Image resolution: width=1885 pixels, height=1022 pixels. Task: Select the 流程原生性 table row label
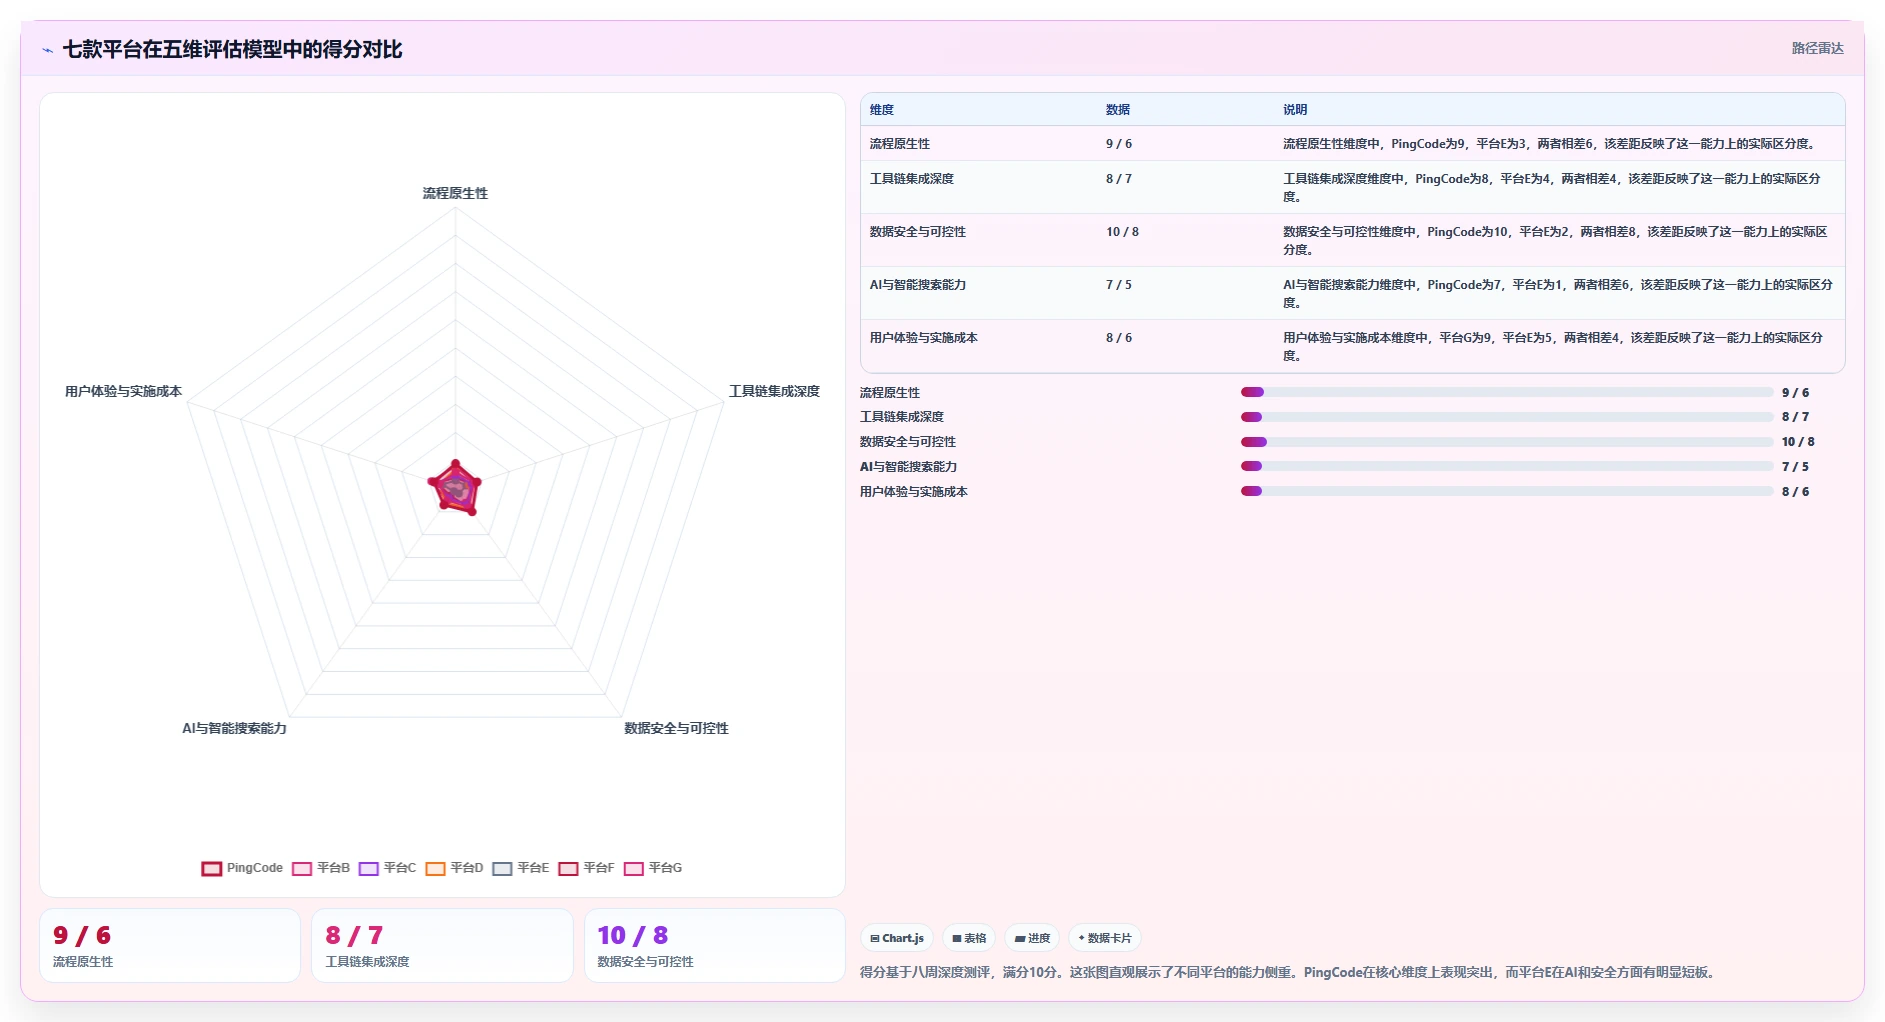click(900, 144)
